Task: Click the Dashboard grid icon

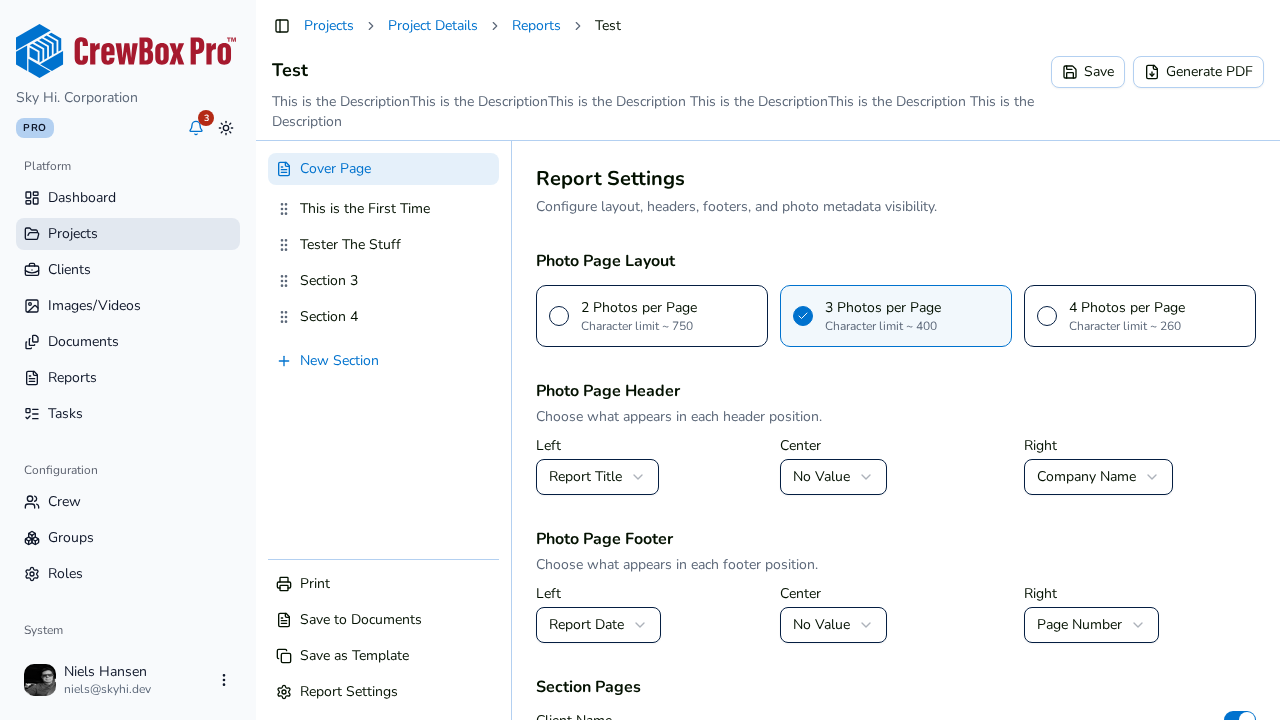Action: (32, 198)
